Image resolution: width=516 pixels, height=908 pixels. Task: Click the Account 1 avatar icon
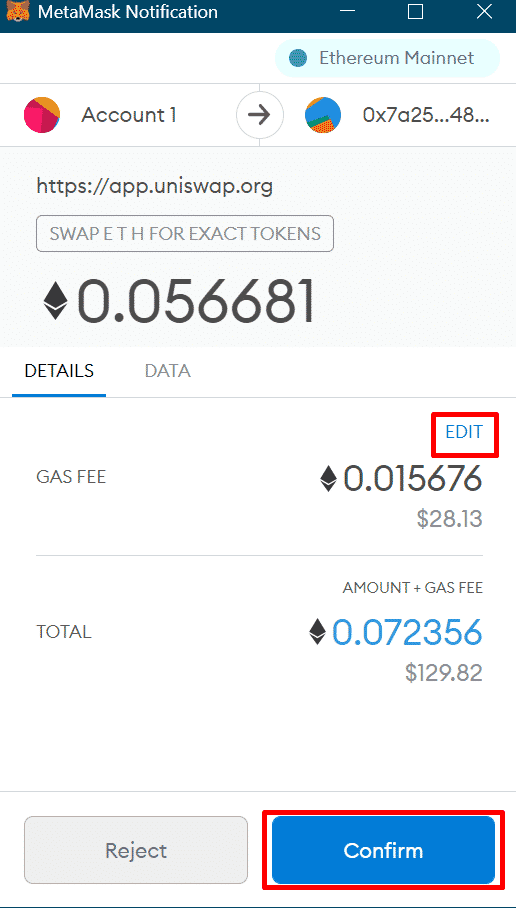point(42,115)
